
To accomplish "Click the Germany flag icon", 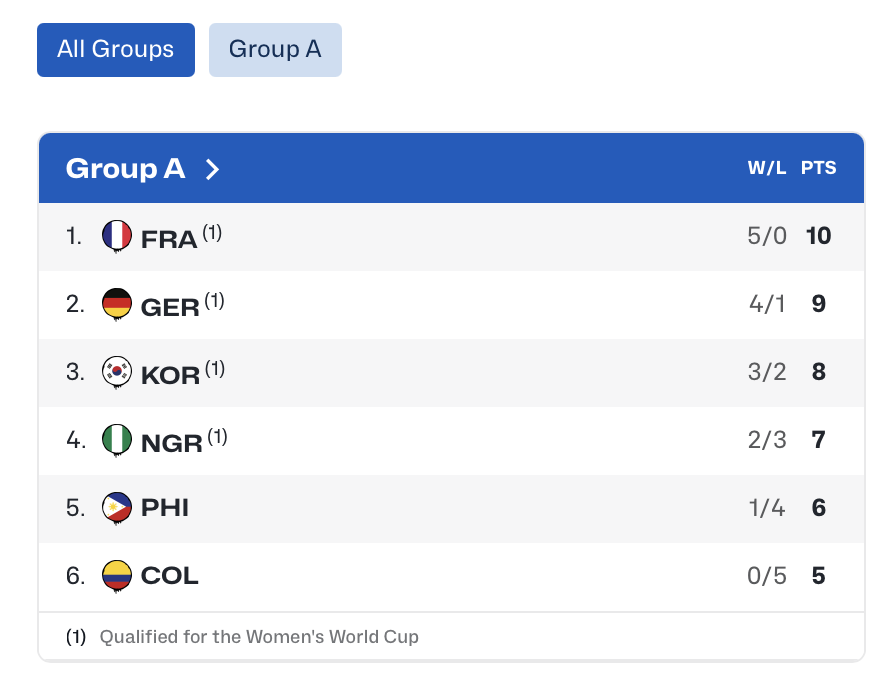I will click(117, 304).
